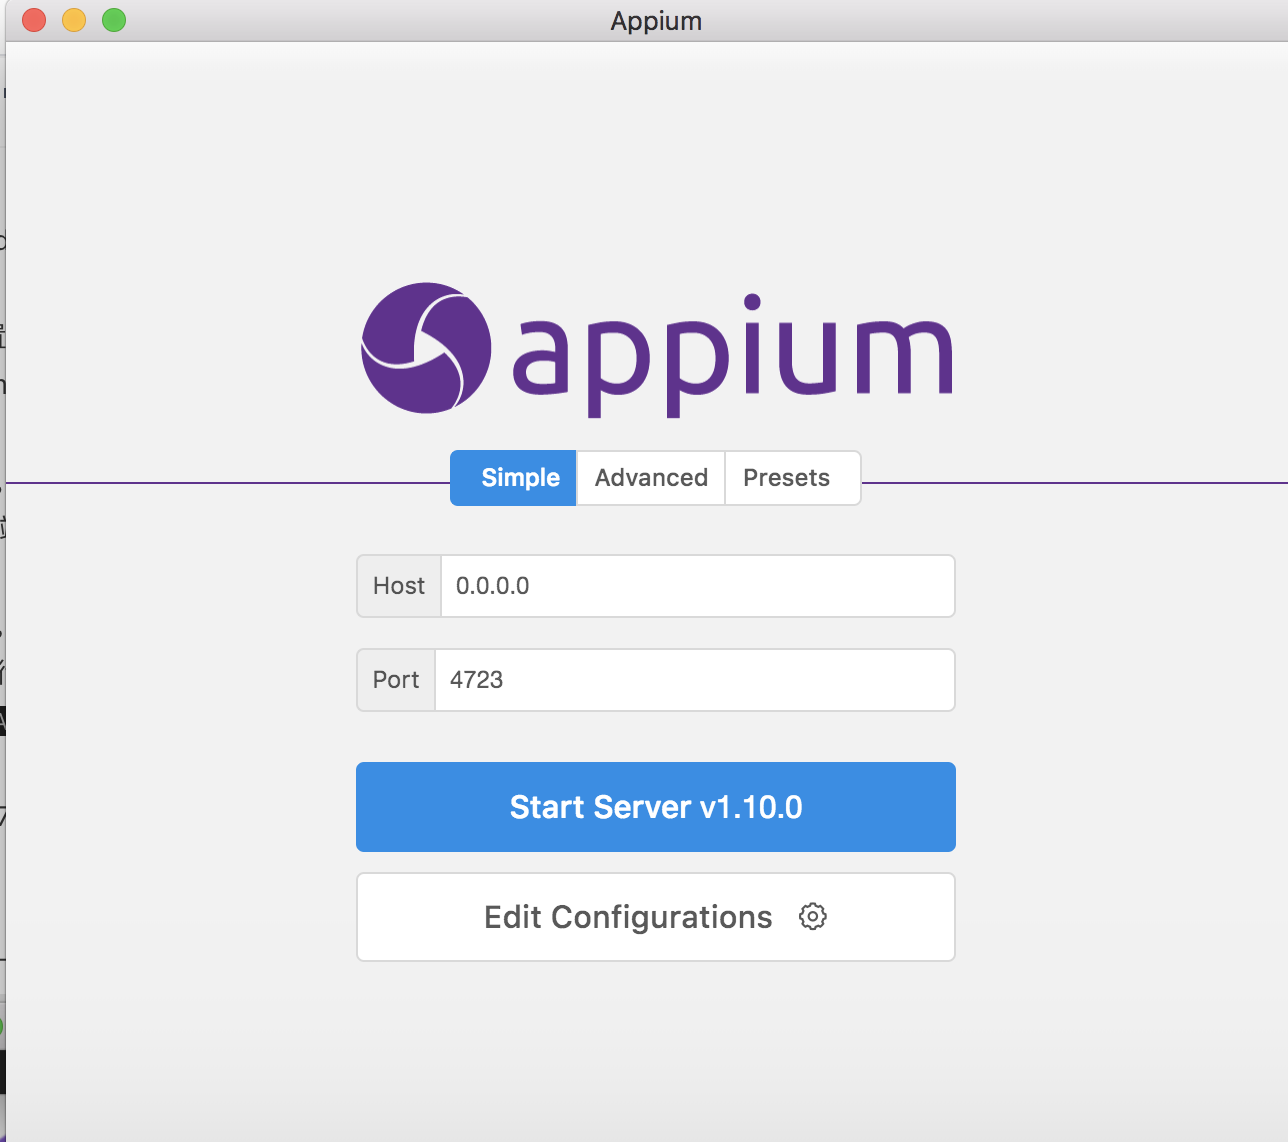Screen dimensions: 1288x1142
Task: Select the Presets tab
Action: coord(793,478)
